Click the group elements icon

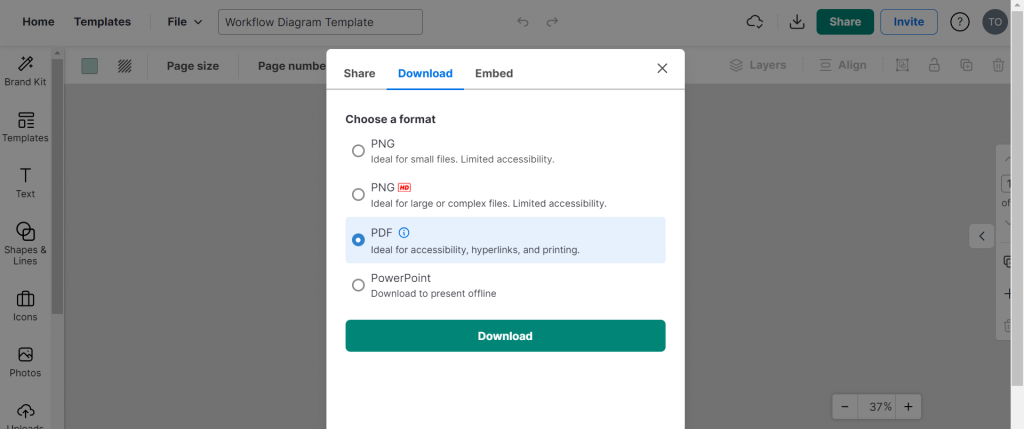point(903,65)
